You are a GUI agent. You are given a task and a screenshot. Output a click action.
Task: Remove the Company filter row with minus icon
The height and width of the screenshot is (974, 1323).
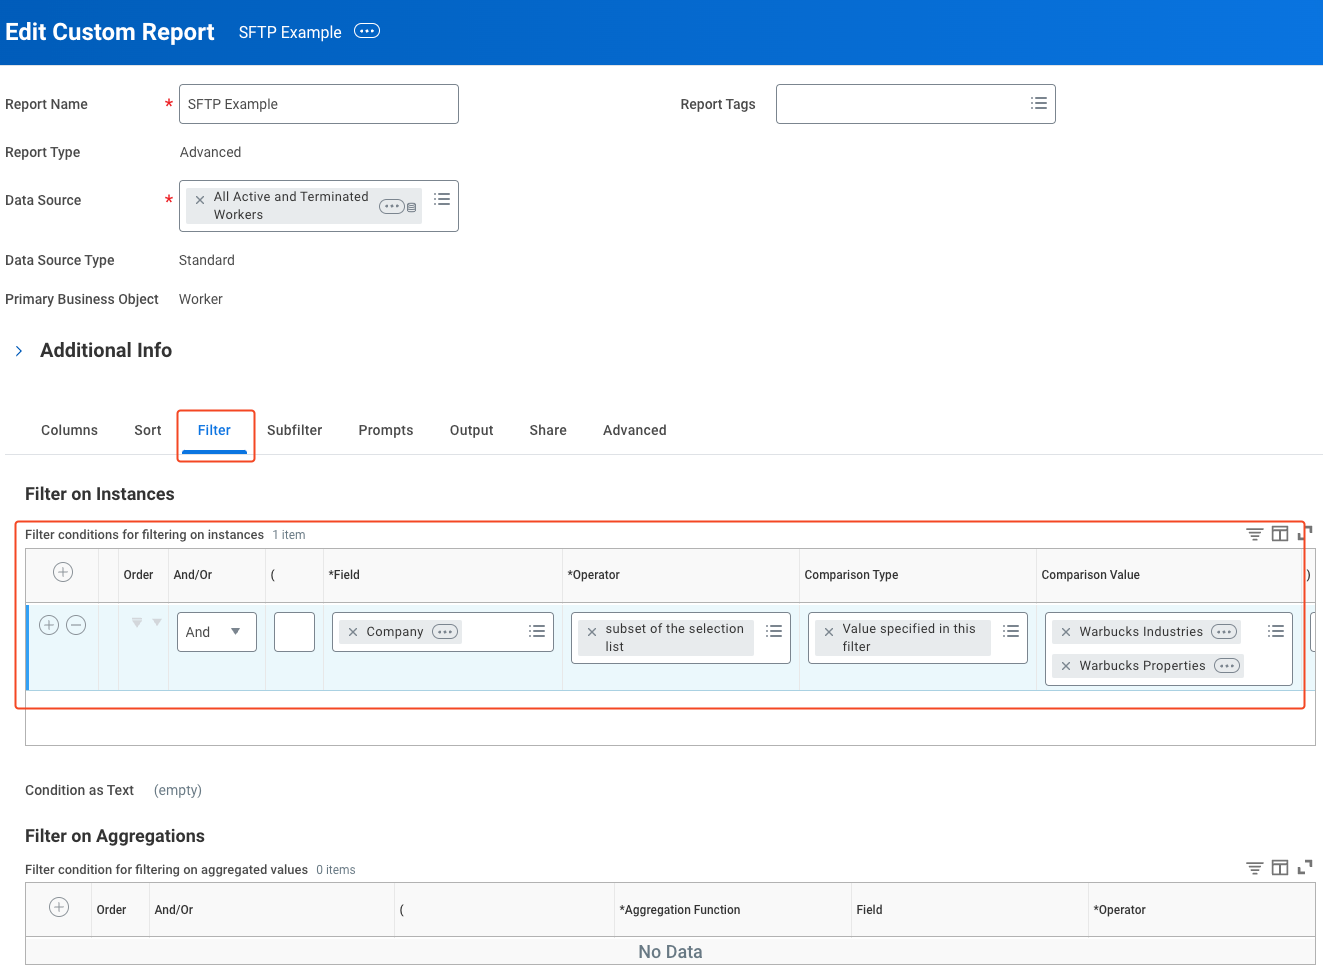[76, 625]
